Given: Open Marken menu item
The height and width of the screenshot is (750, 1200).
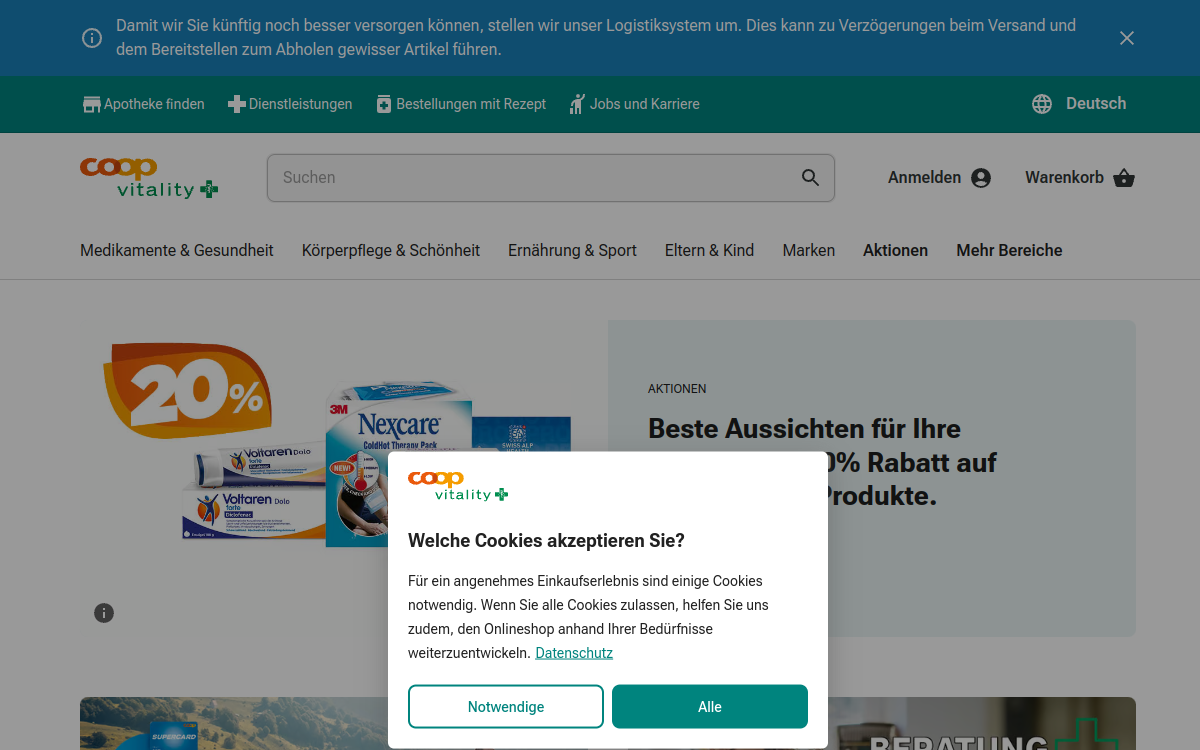Looking at the screenshot, I should point(809,251).
